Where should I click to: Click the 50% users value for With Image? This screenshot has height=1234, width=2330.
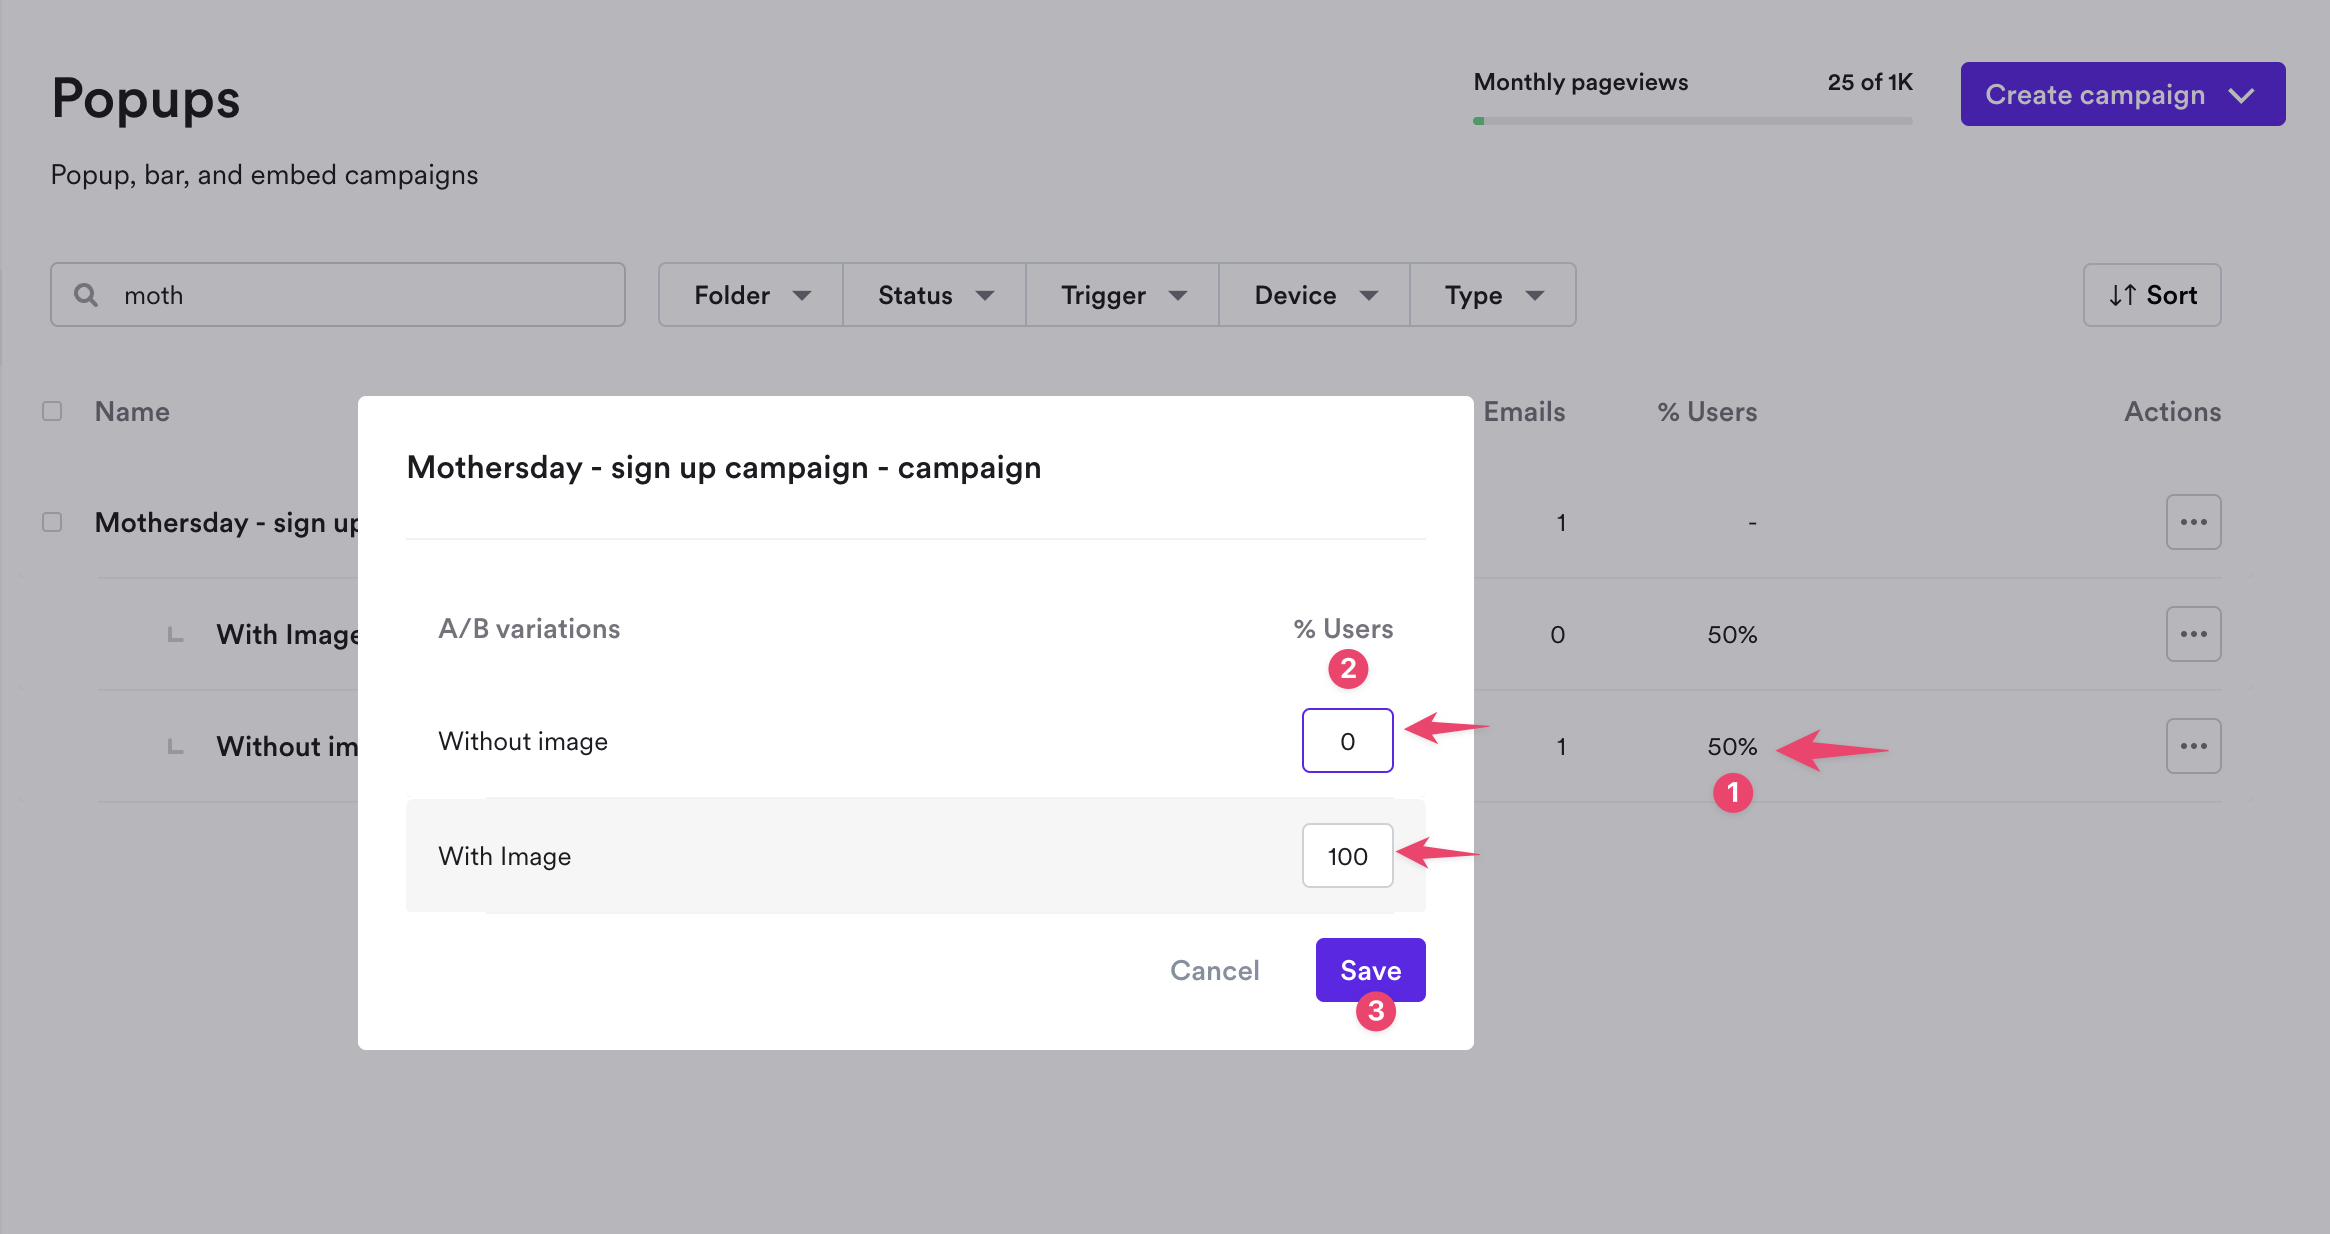pyautogui.click(x=1732, y=634)
